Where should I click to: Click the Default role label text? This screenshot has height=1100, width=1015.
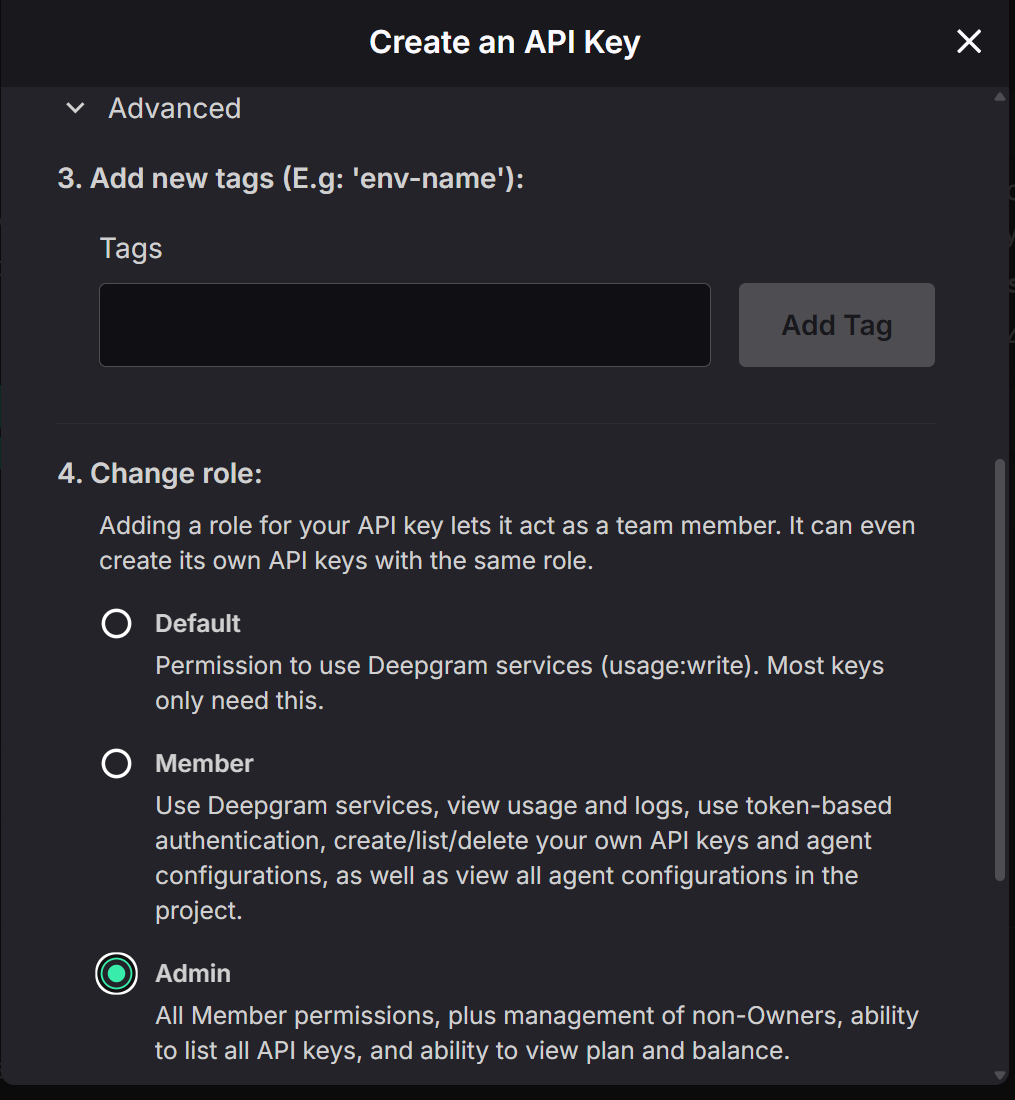[x=198, y=623]
